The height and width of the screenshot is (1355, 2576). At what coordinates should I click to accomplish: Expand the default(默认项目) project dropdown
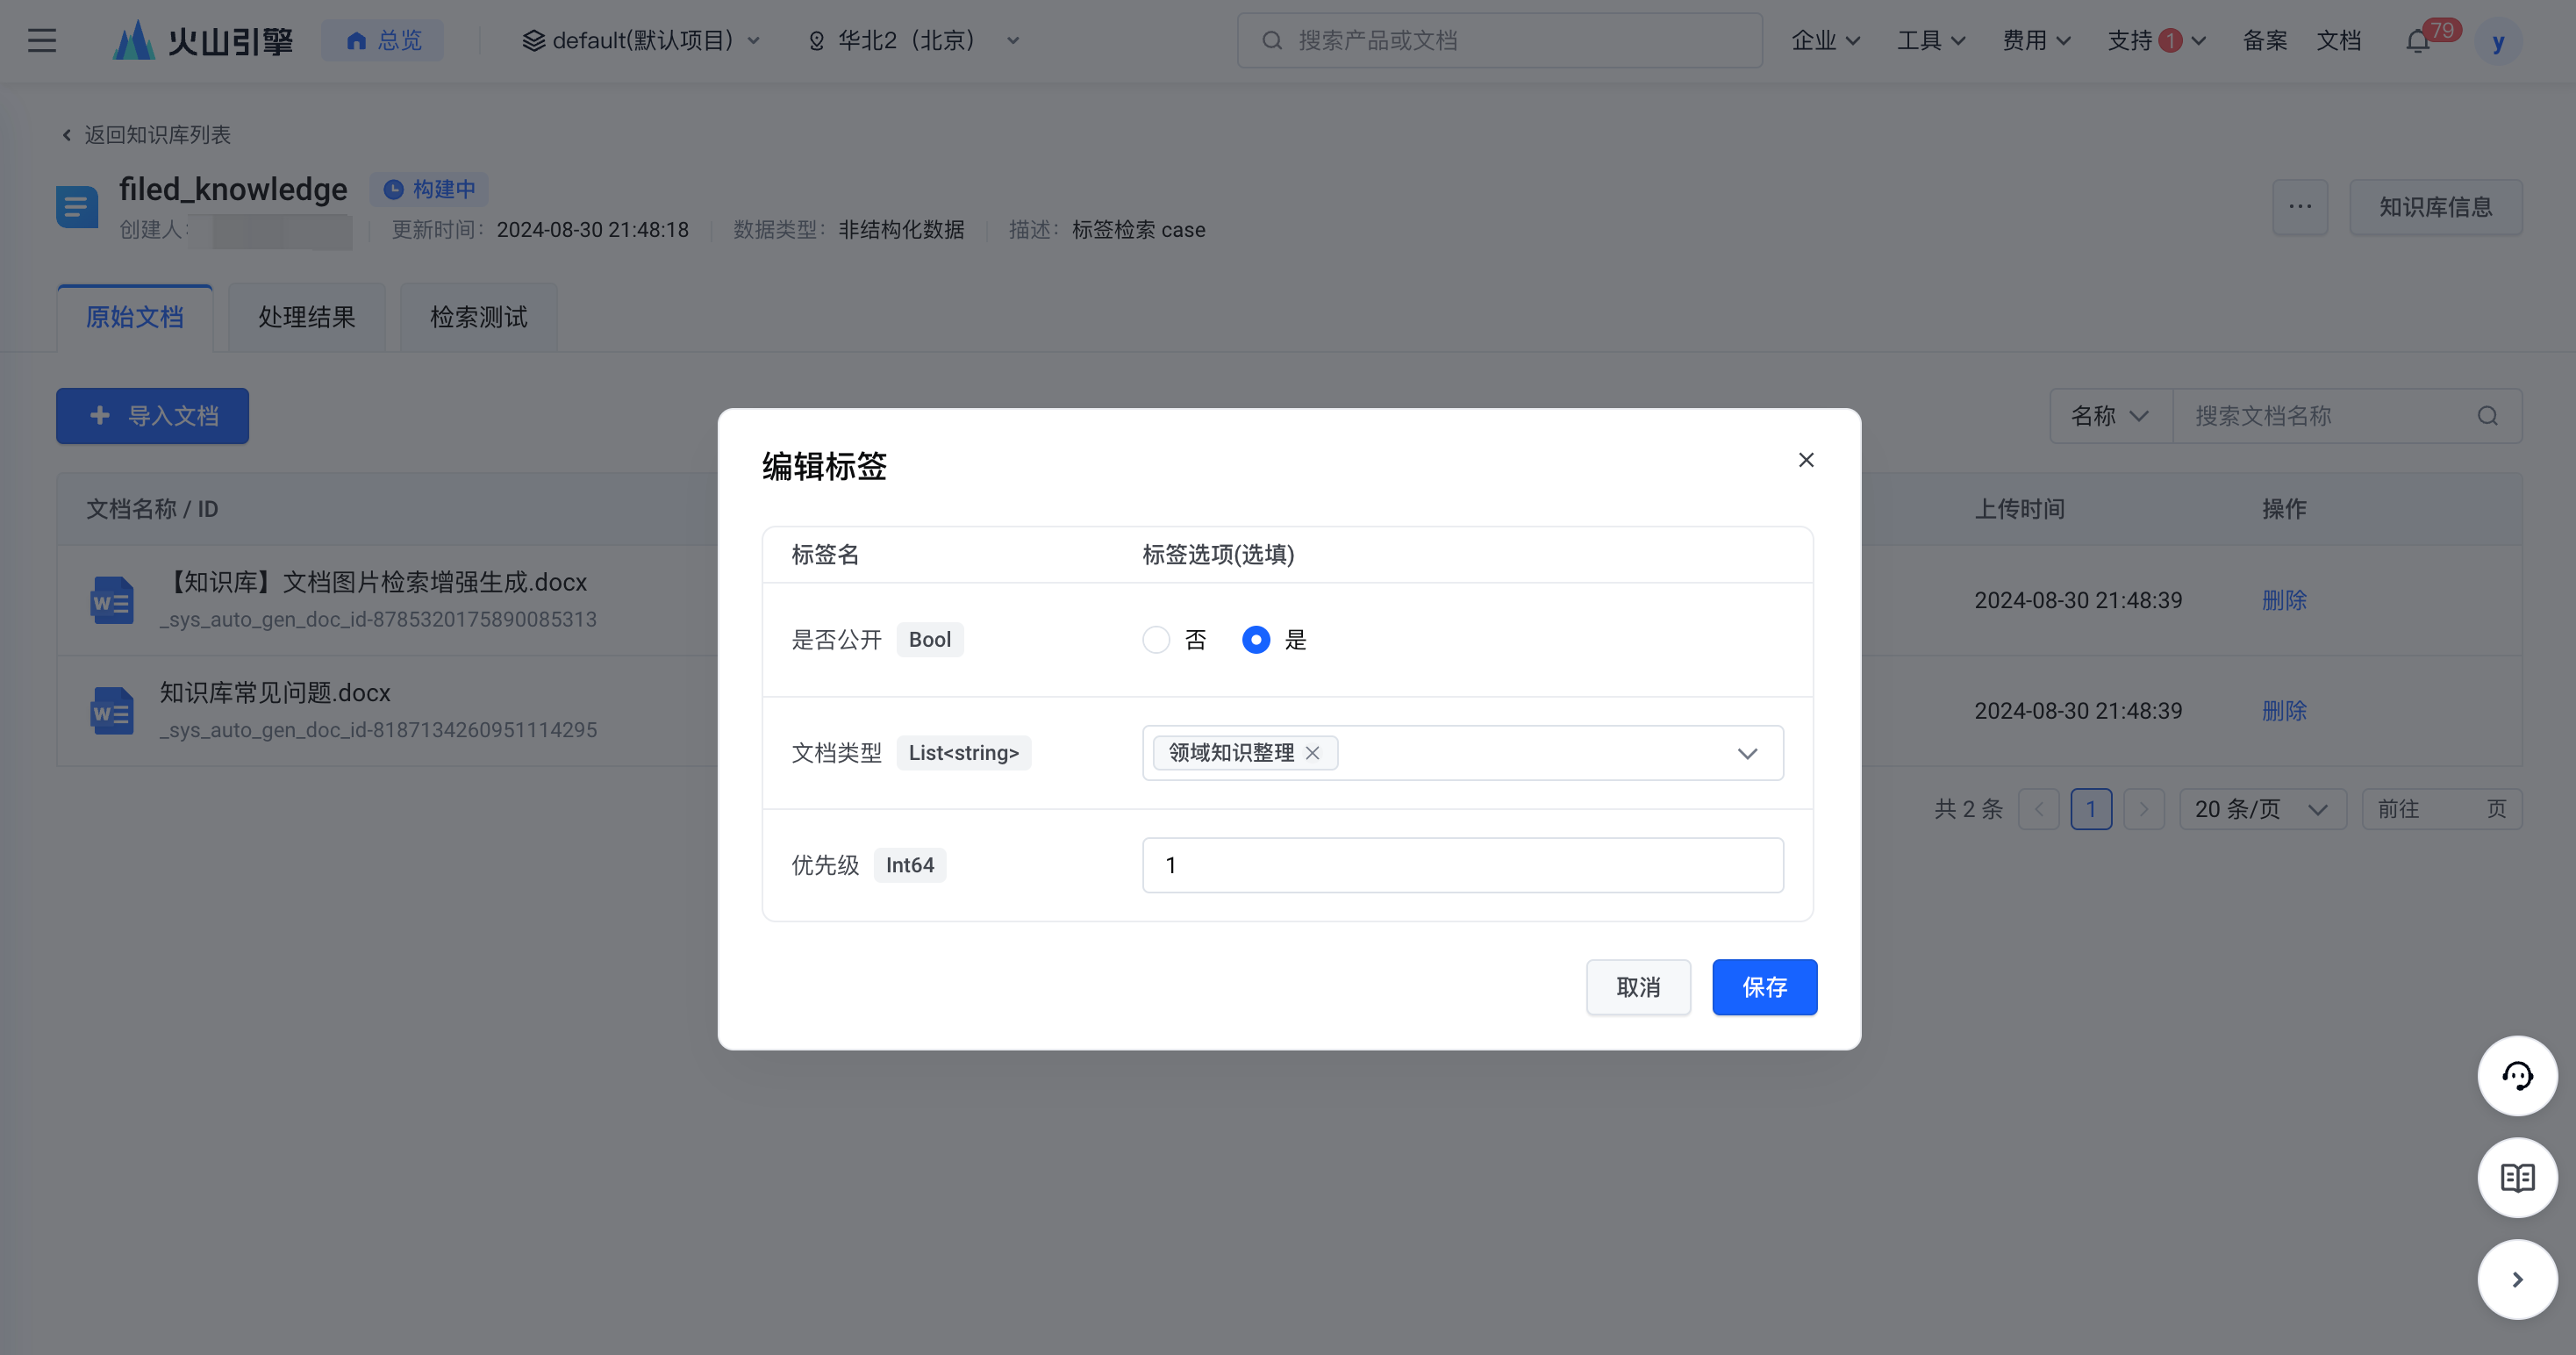641,40
